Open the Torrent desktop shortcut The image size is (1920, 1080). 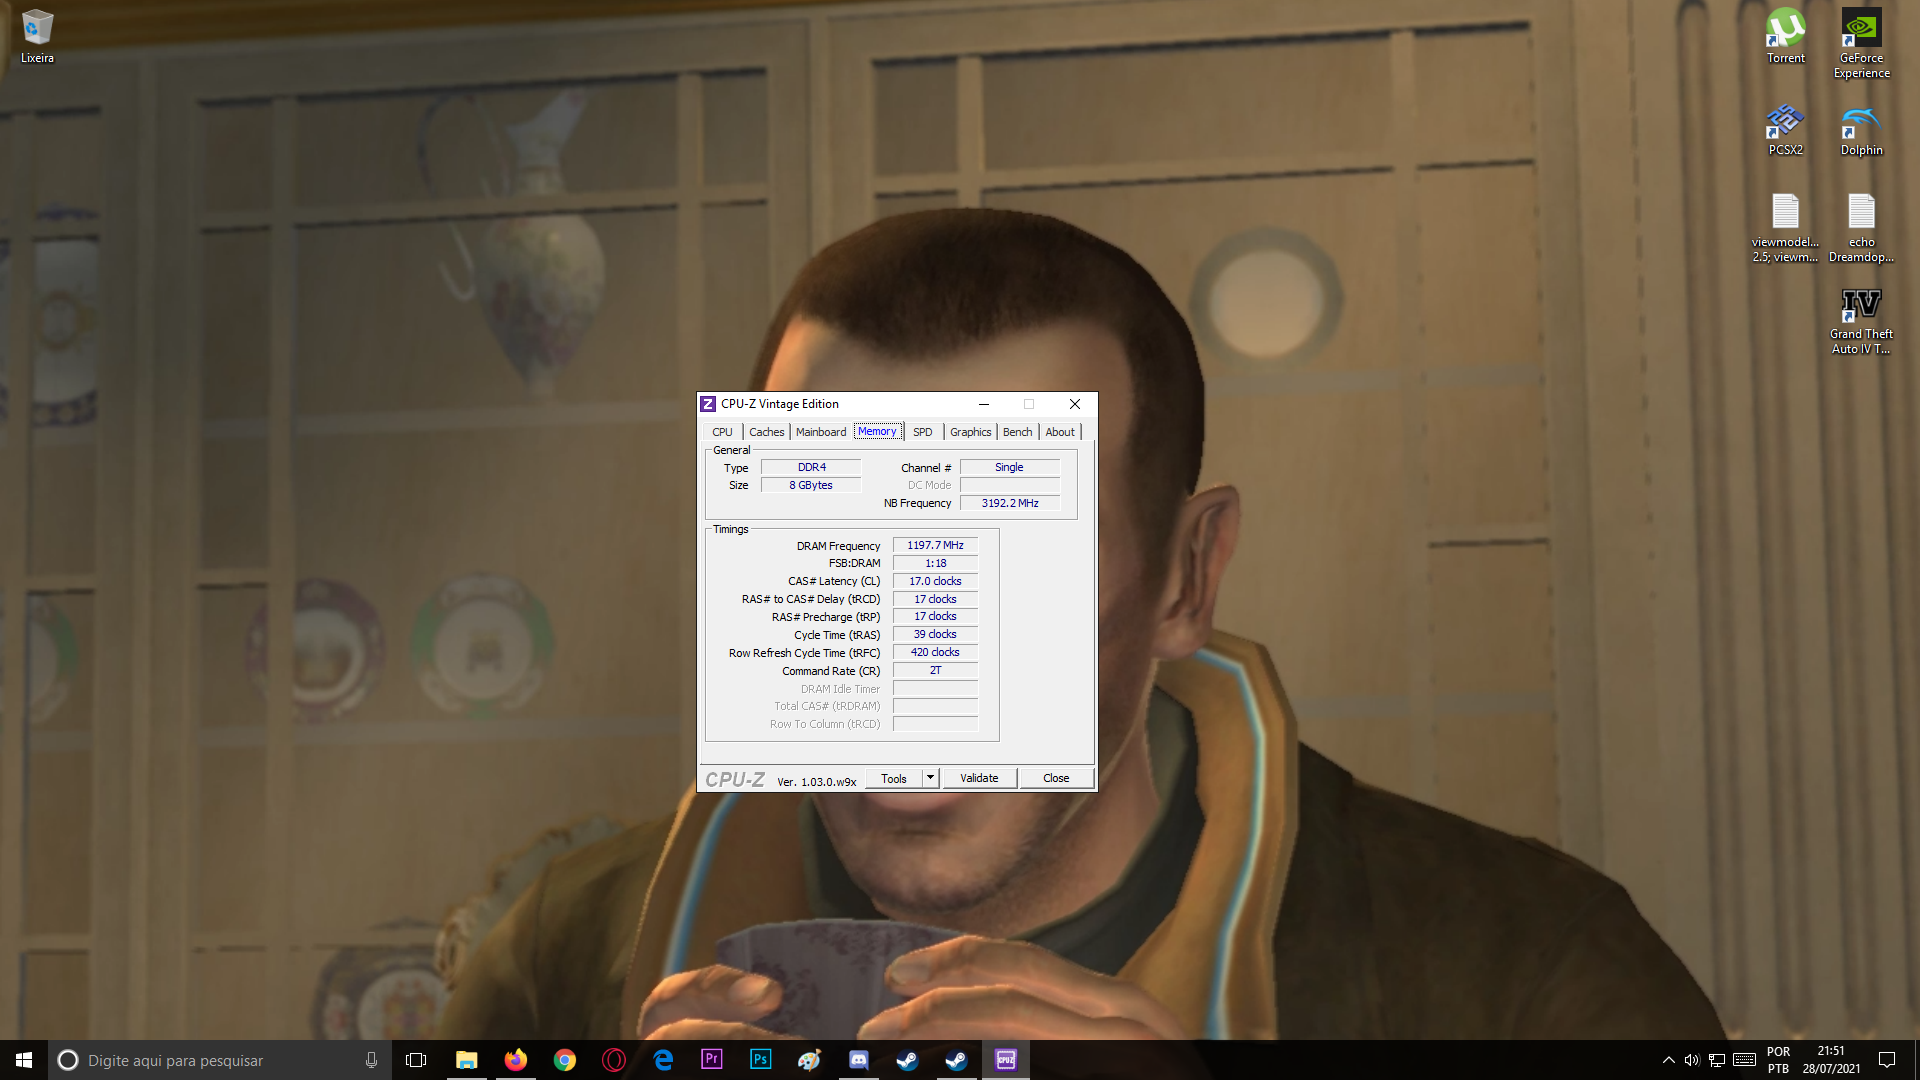1785,36
